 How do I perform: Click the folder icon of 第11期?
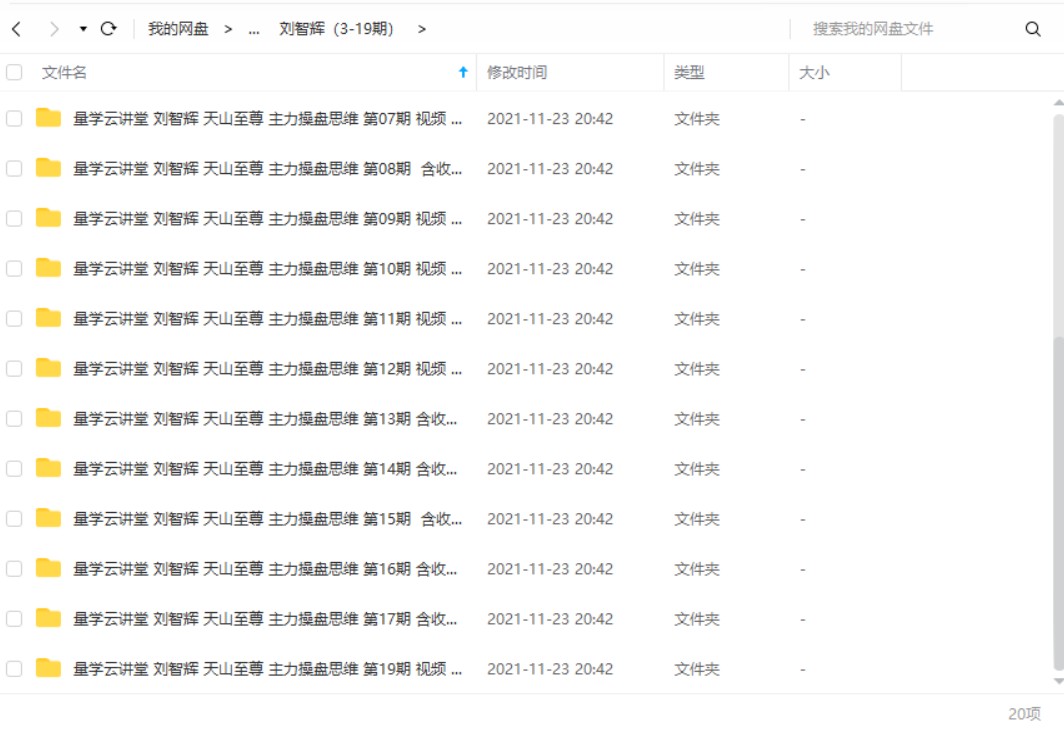tap(48, 317)
